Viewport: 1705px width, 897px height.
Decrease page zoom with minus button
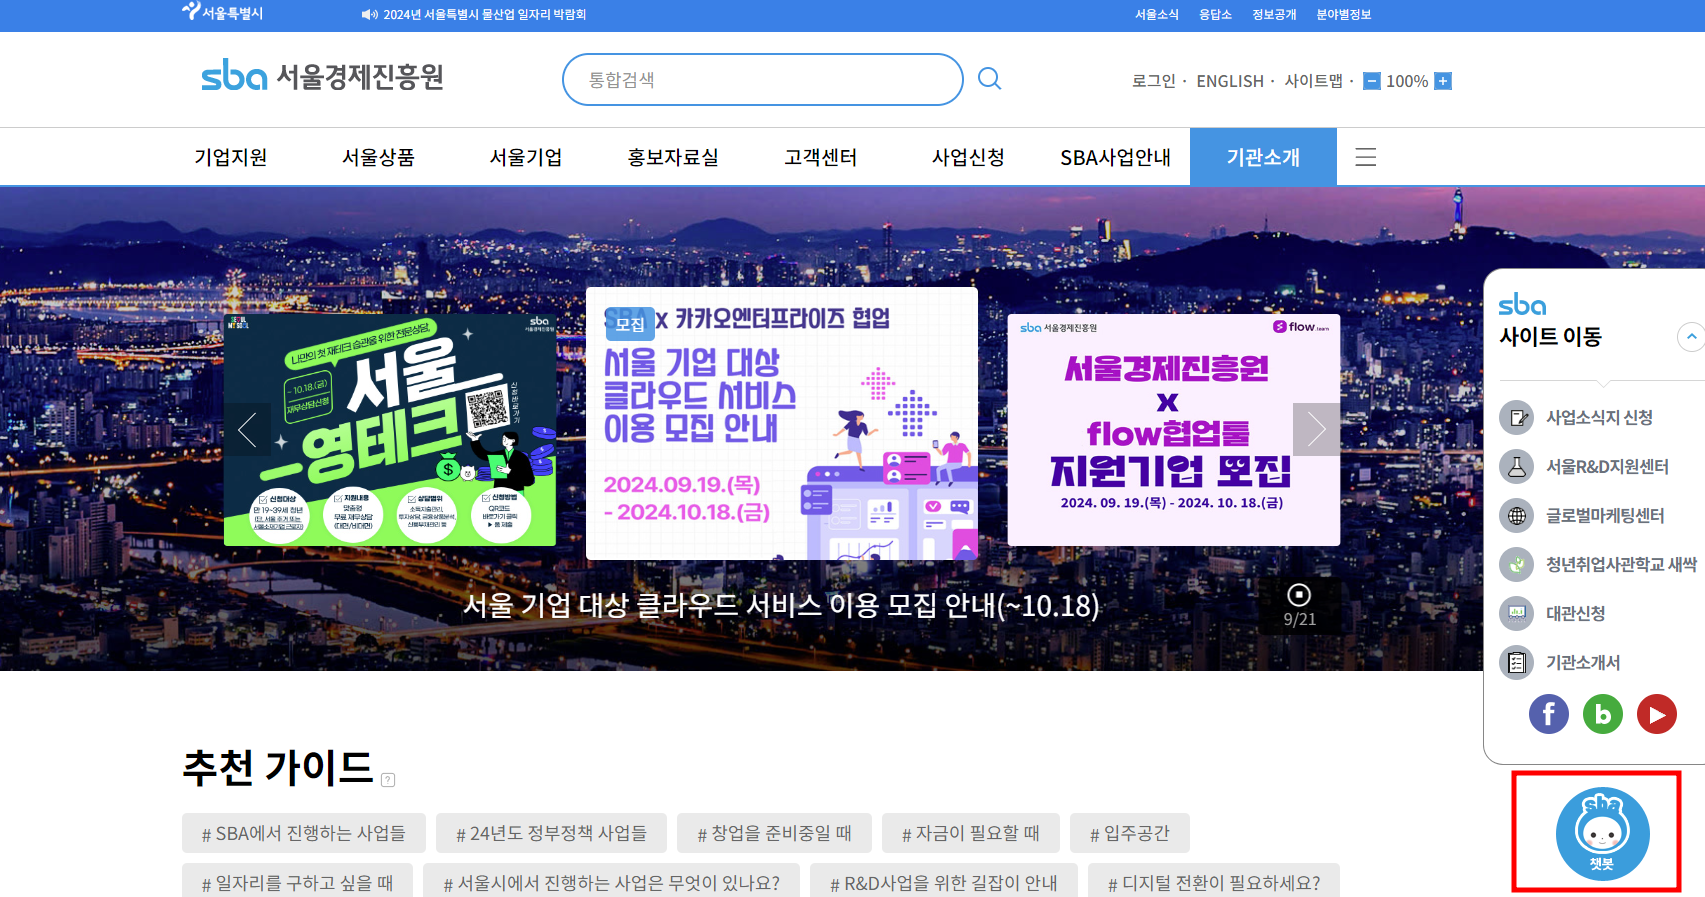[x=1372, y=81]
